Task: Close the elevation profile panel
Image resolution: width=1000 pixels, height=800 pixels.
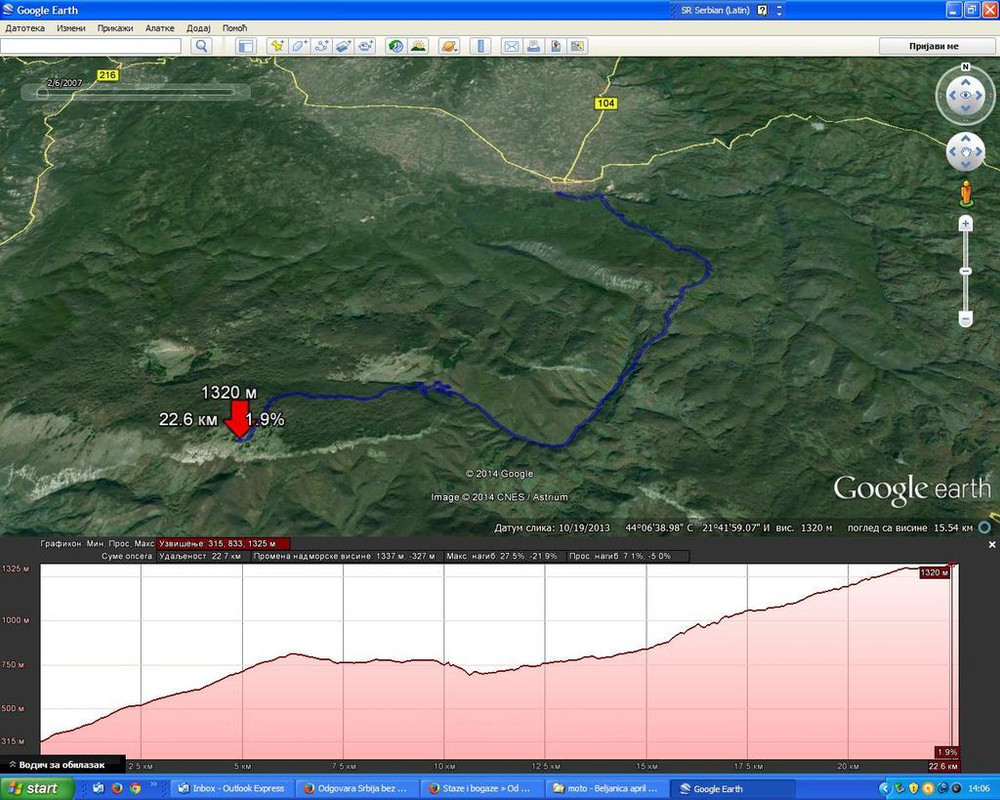Action: tap(992, 545)
